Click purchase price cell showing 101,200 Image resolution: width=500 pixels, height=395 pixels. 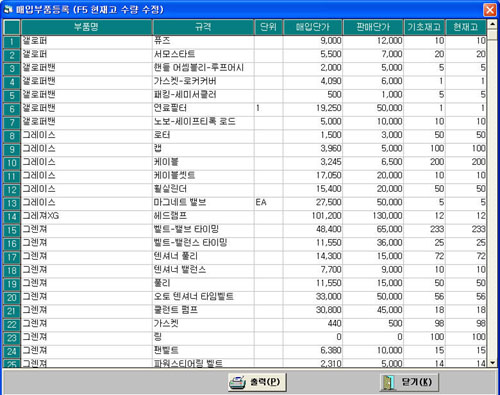(x=313, y=216)
